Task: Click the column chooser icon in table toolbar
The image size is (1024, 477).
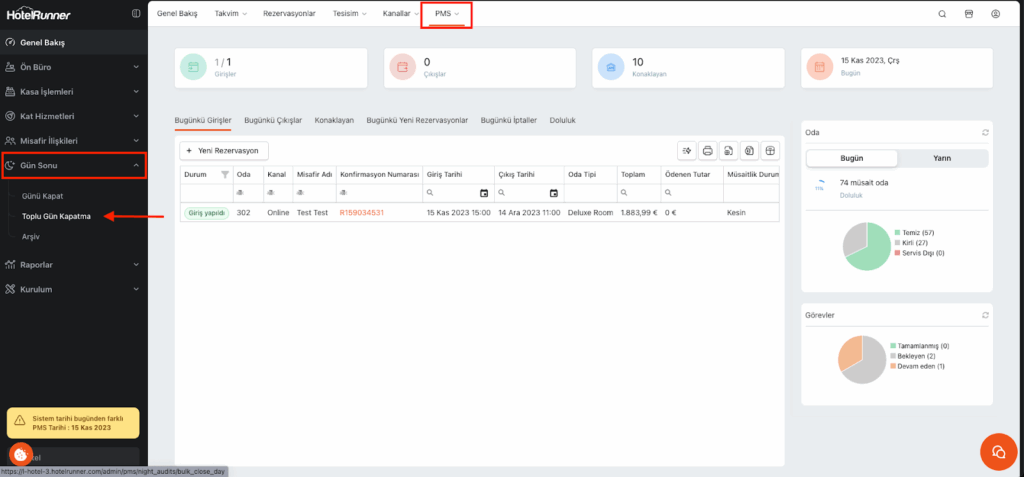Action: coord(769,151)
